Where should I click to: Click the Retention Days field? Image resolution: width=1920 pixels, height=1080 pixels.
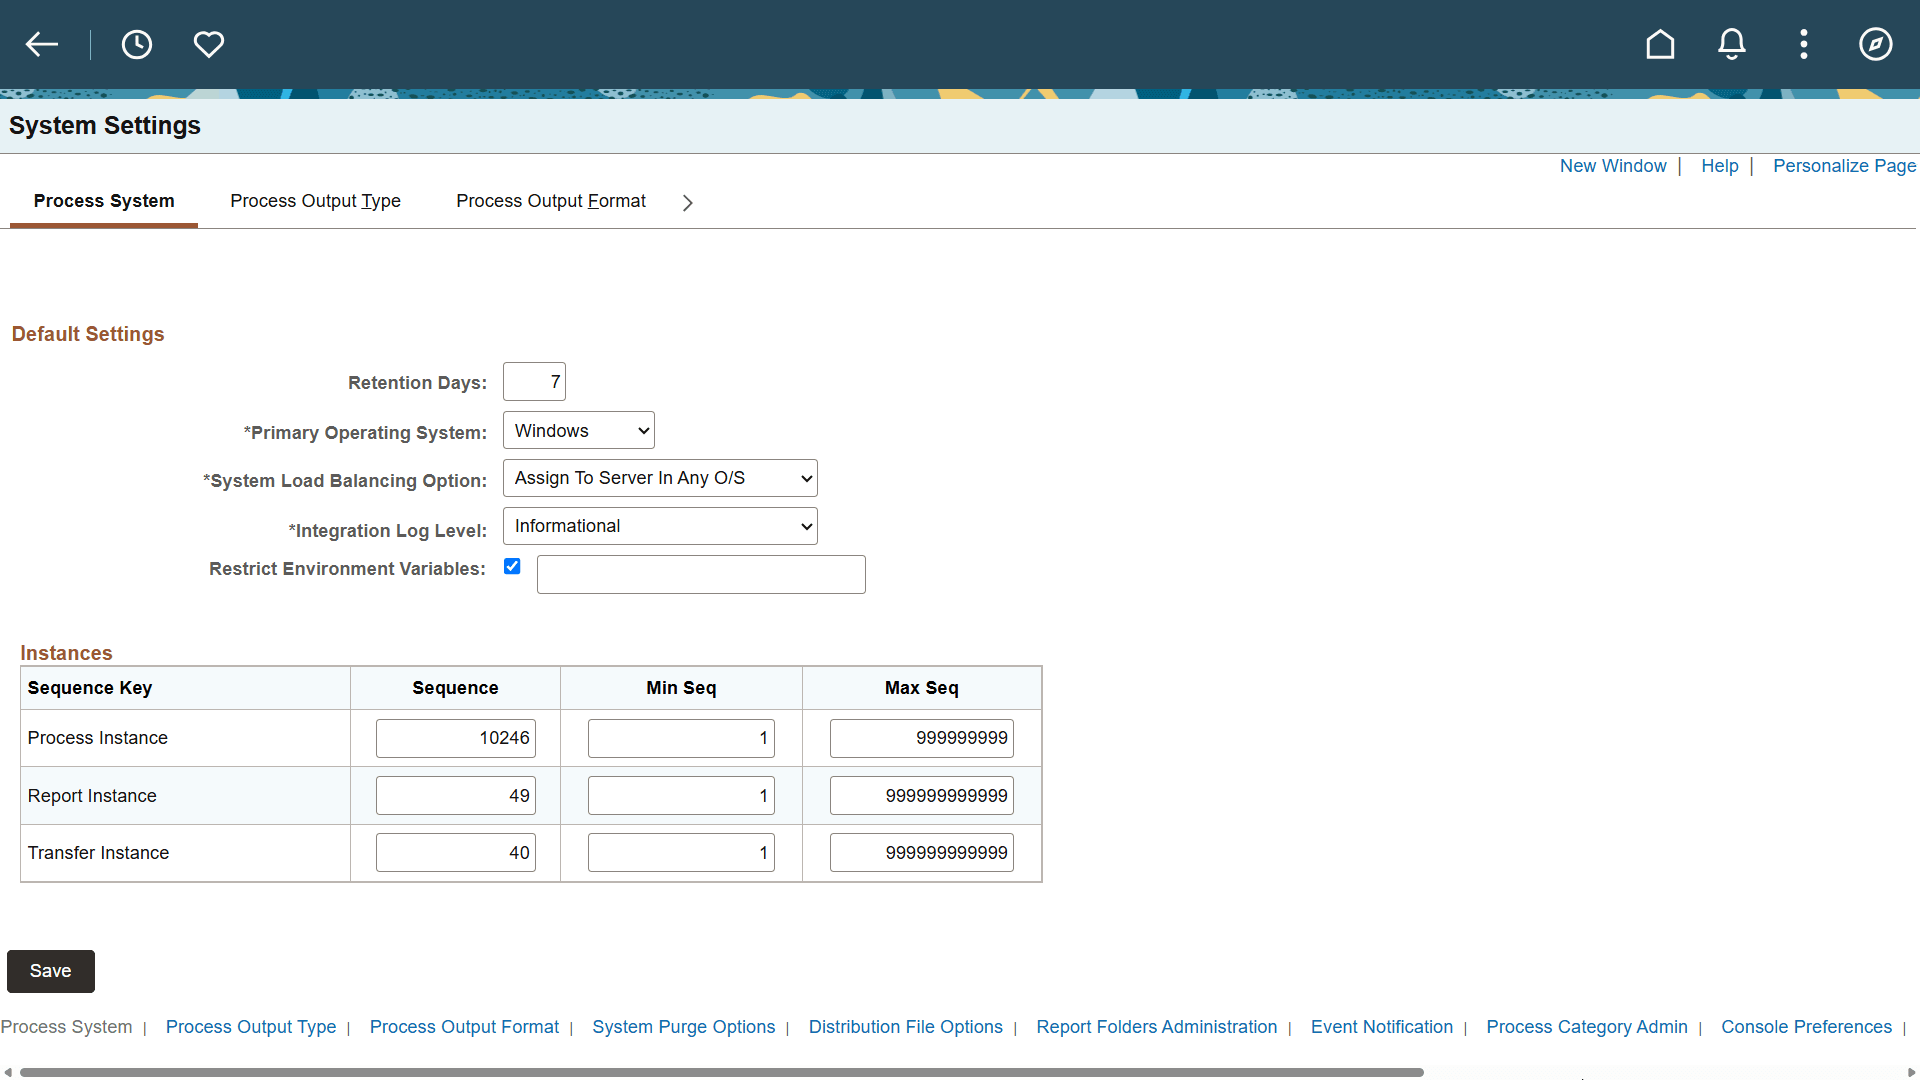[x=534, y=382]
